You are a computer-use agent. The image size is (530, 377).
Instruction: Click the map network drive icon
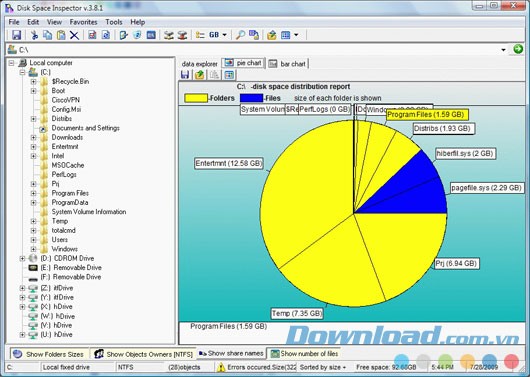point(169,35)
